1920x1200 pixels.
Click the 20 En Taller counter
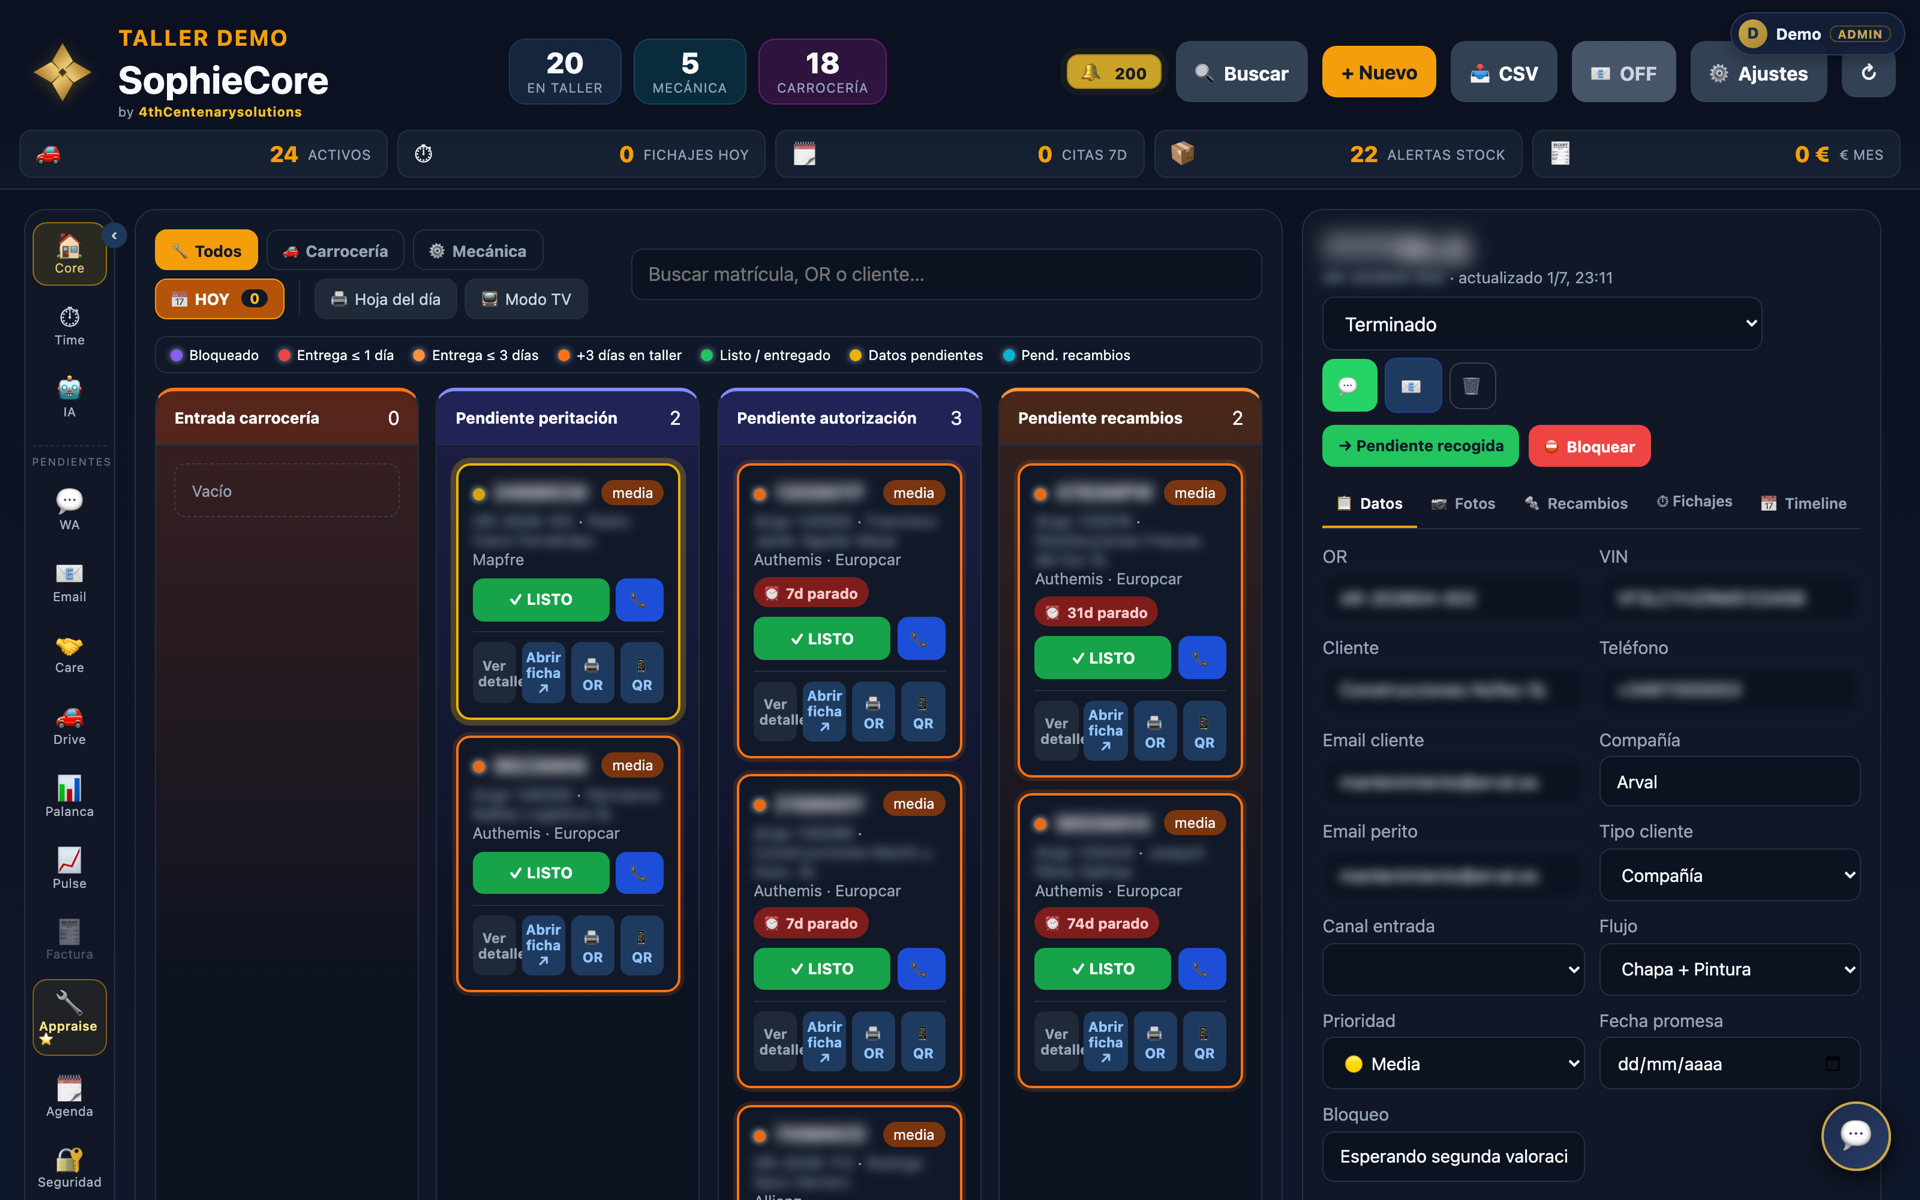tap(565, 72)
